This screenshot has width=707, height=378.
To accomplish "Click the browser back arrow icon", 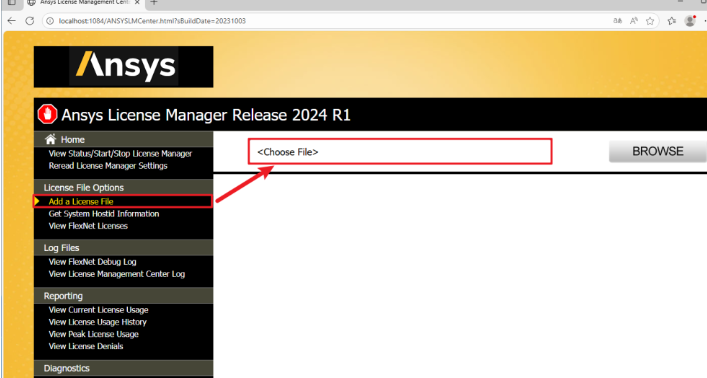I will [12, 21].
